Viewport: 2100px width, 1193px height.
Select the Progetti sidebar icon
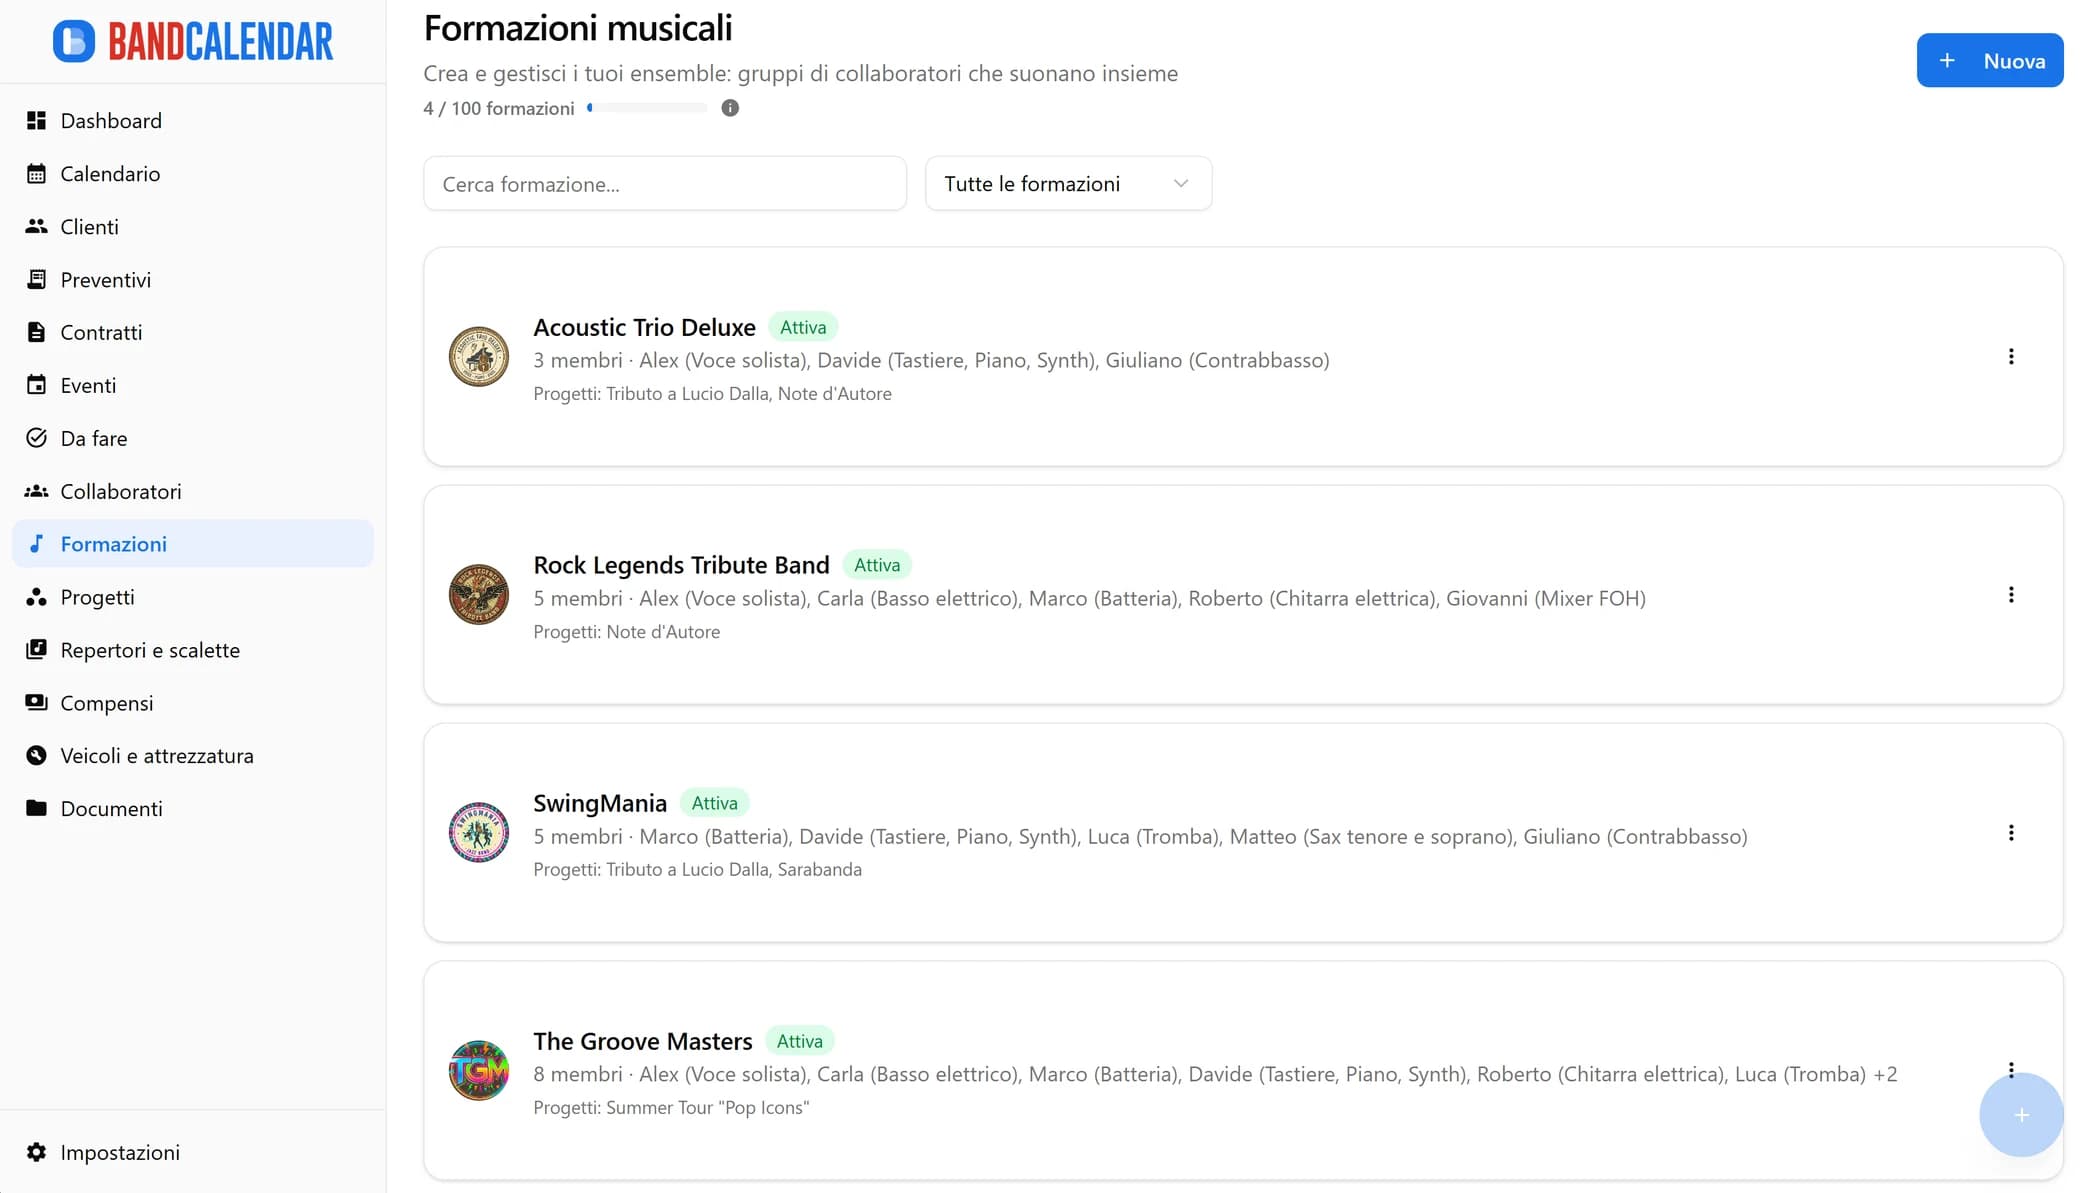37,597
